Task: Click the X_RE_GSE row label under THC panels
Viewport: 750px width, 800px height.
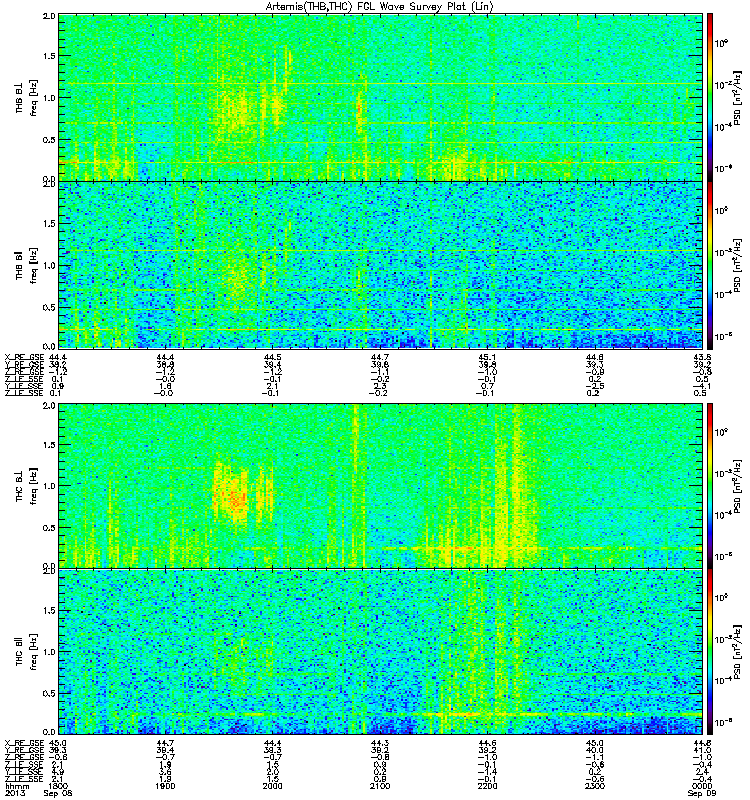Action: [x=24, y=743]
